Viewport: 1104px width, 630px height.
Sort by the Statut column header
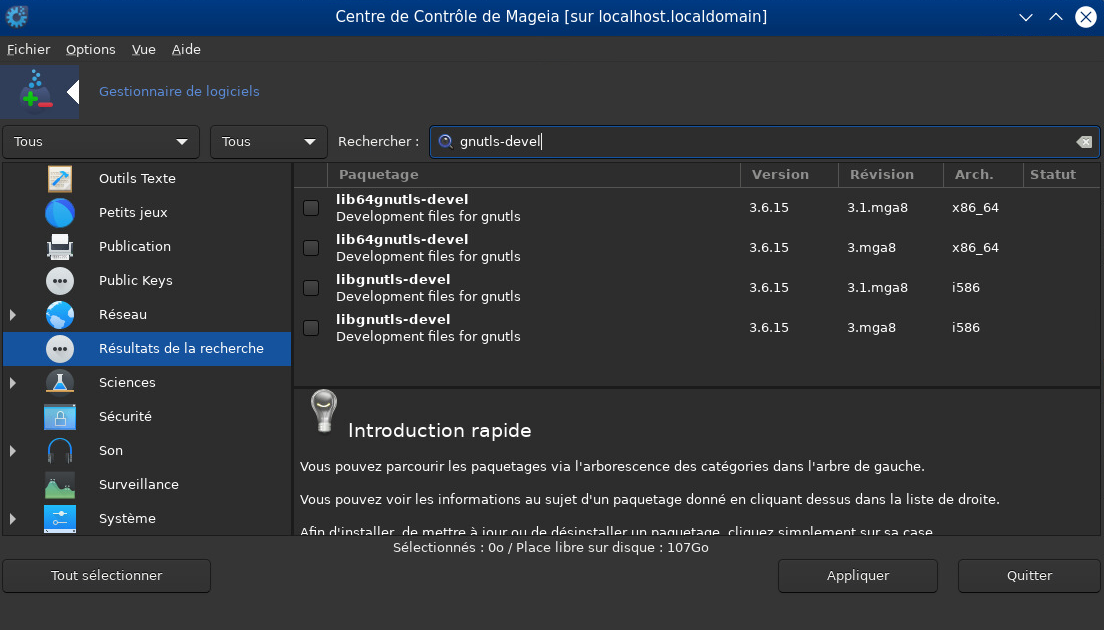click(x=1061, y=175)
